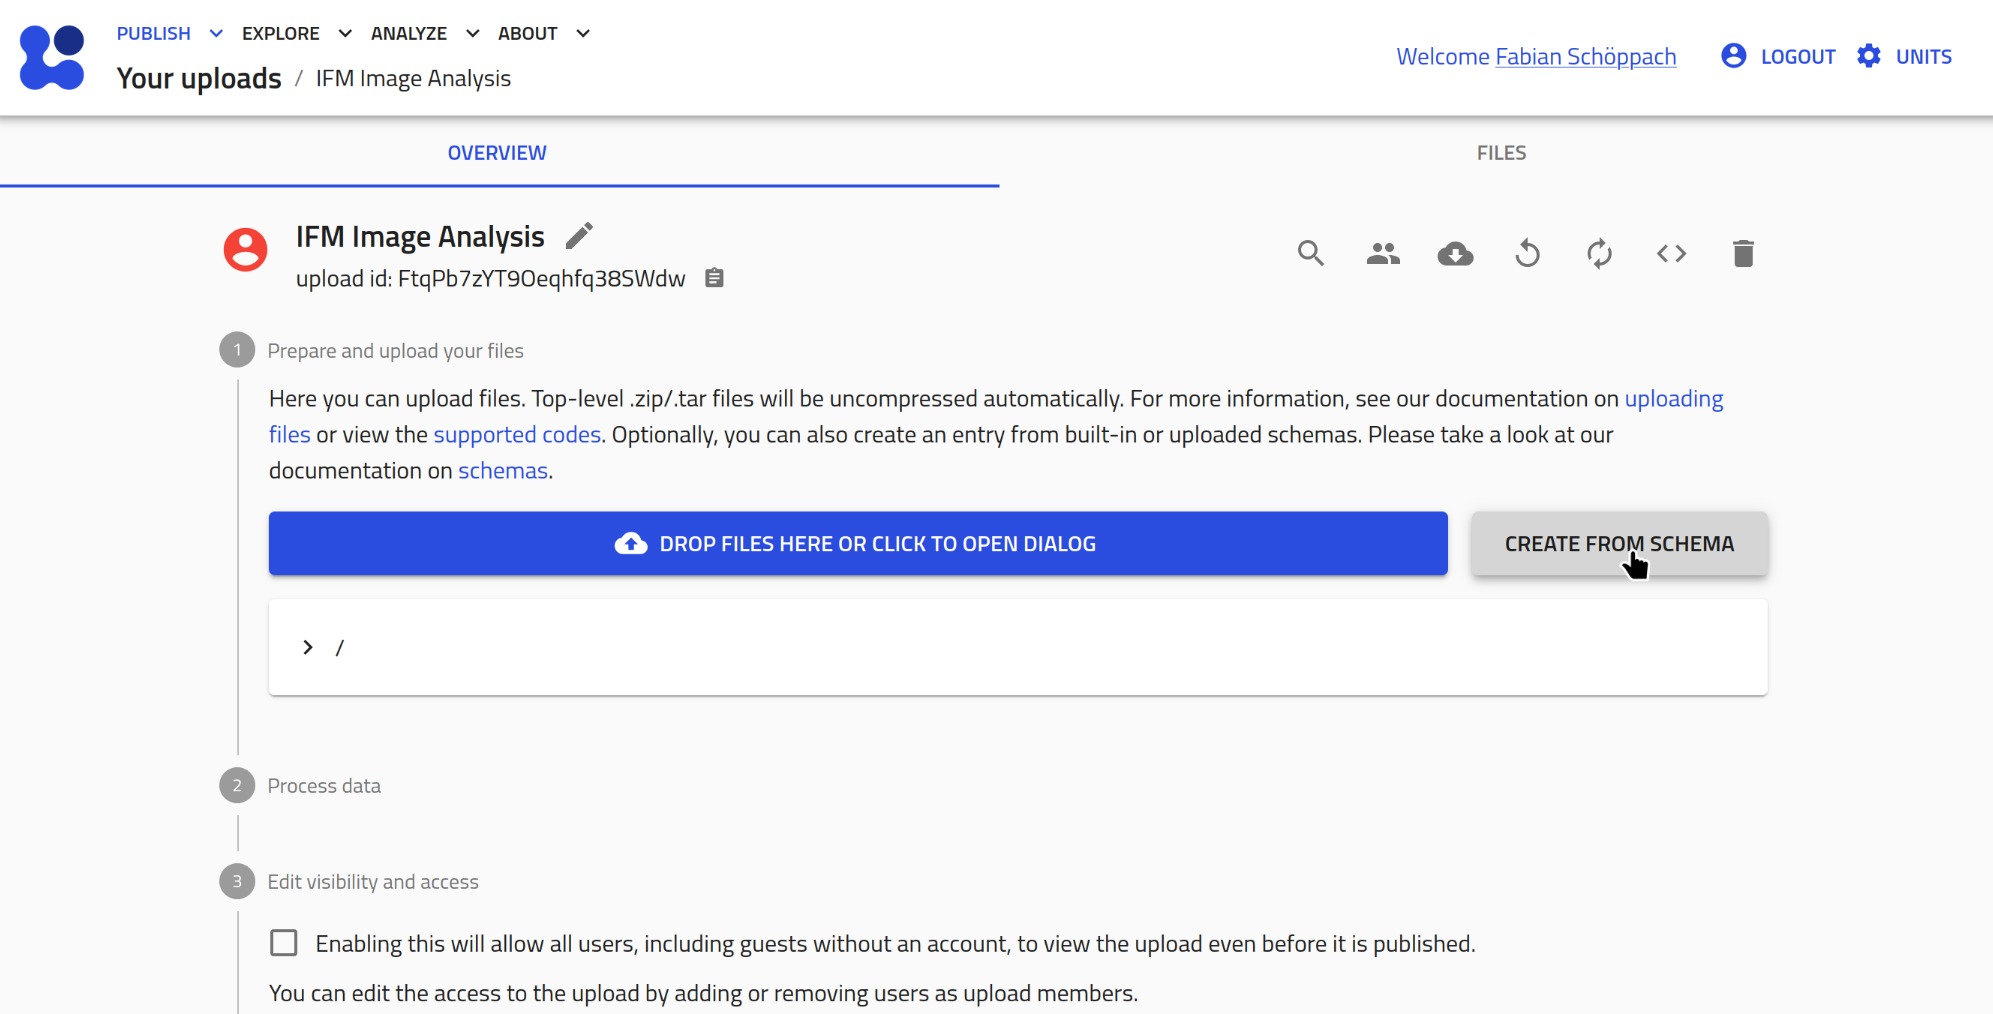The image size is (1993, 1014).
Task: Click the reprocess circular arrows icon
Action: (1599, 254)
